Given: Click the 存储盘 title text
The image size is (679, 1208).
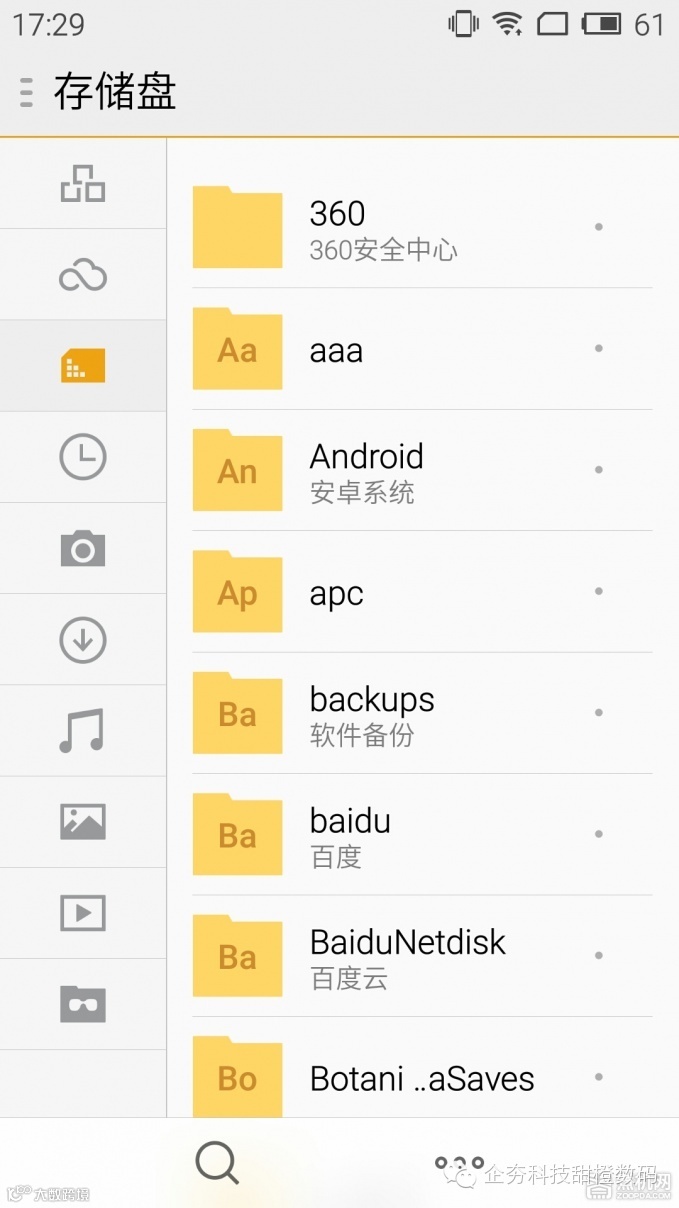Looking at the screenshot, I should click(x=115, y=92).
